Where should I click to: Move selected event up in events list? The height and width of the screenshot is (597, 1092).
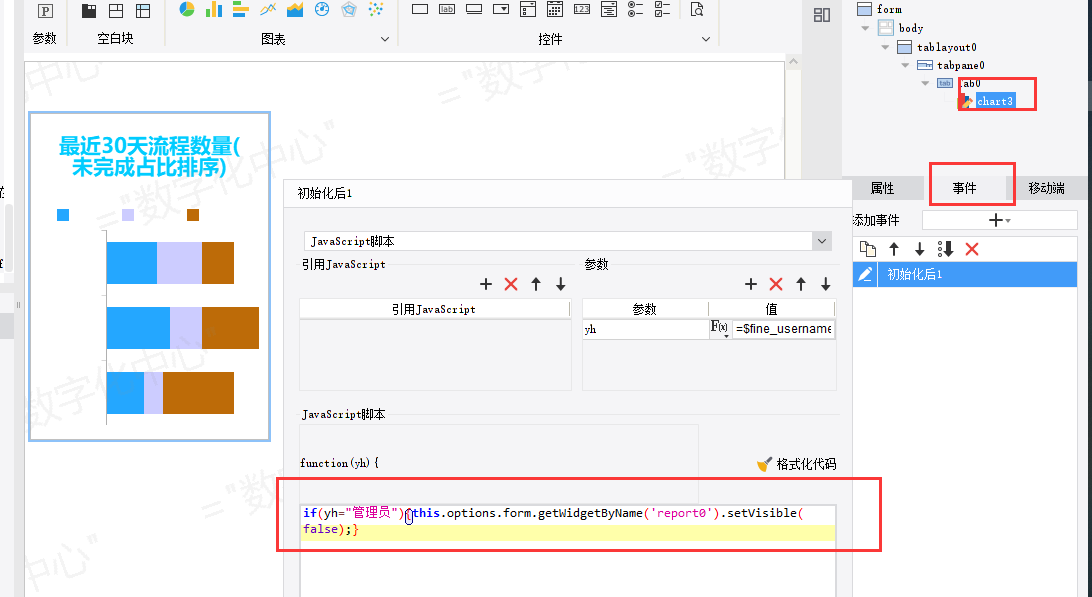click(894, 249)
